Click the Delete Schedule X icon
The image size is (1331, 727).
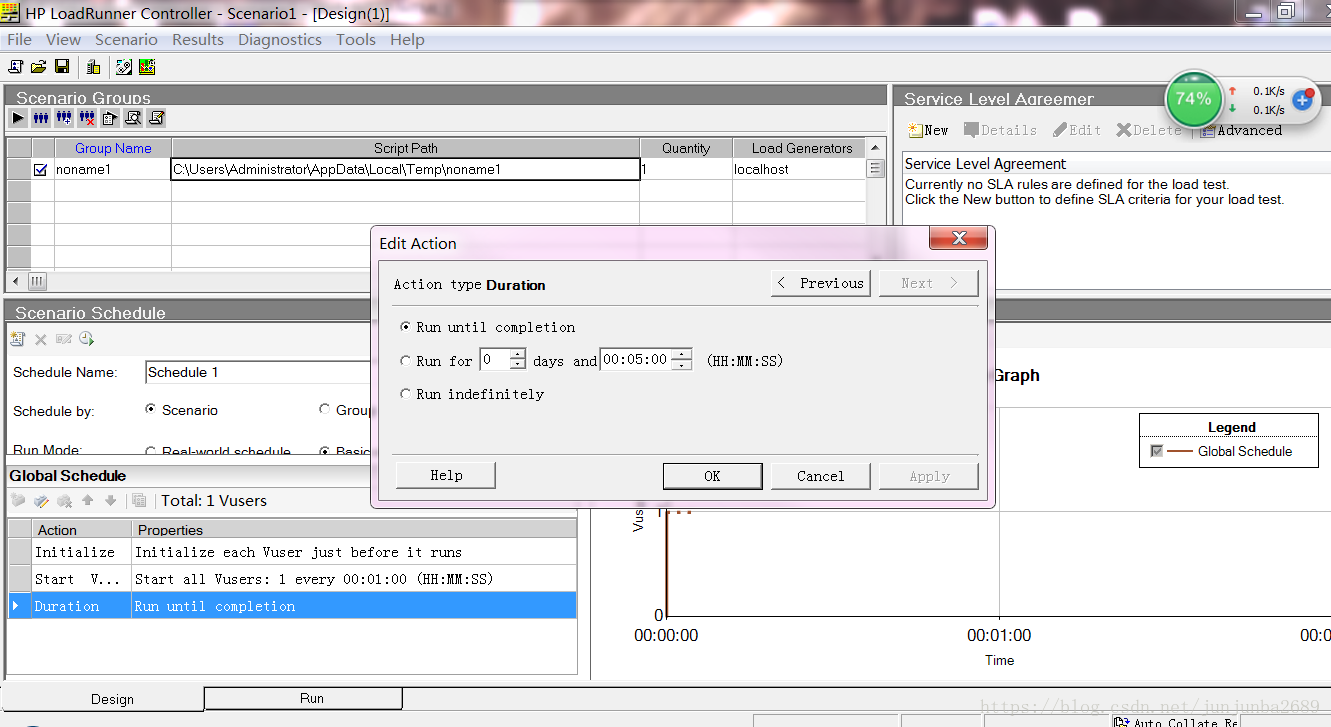click(41, 340)
